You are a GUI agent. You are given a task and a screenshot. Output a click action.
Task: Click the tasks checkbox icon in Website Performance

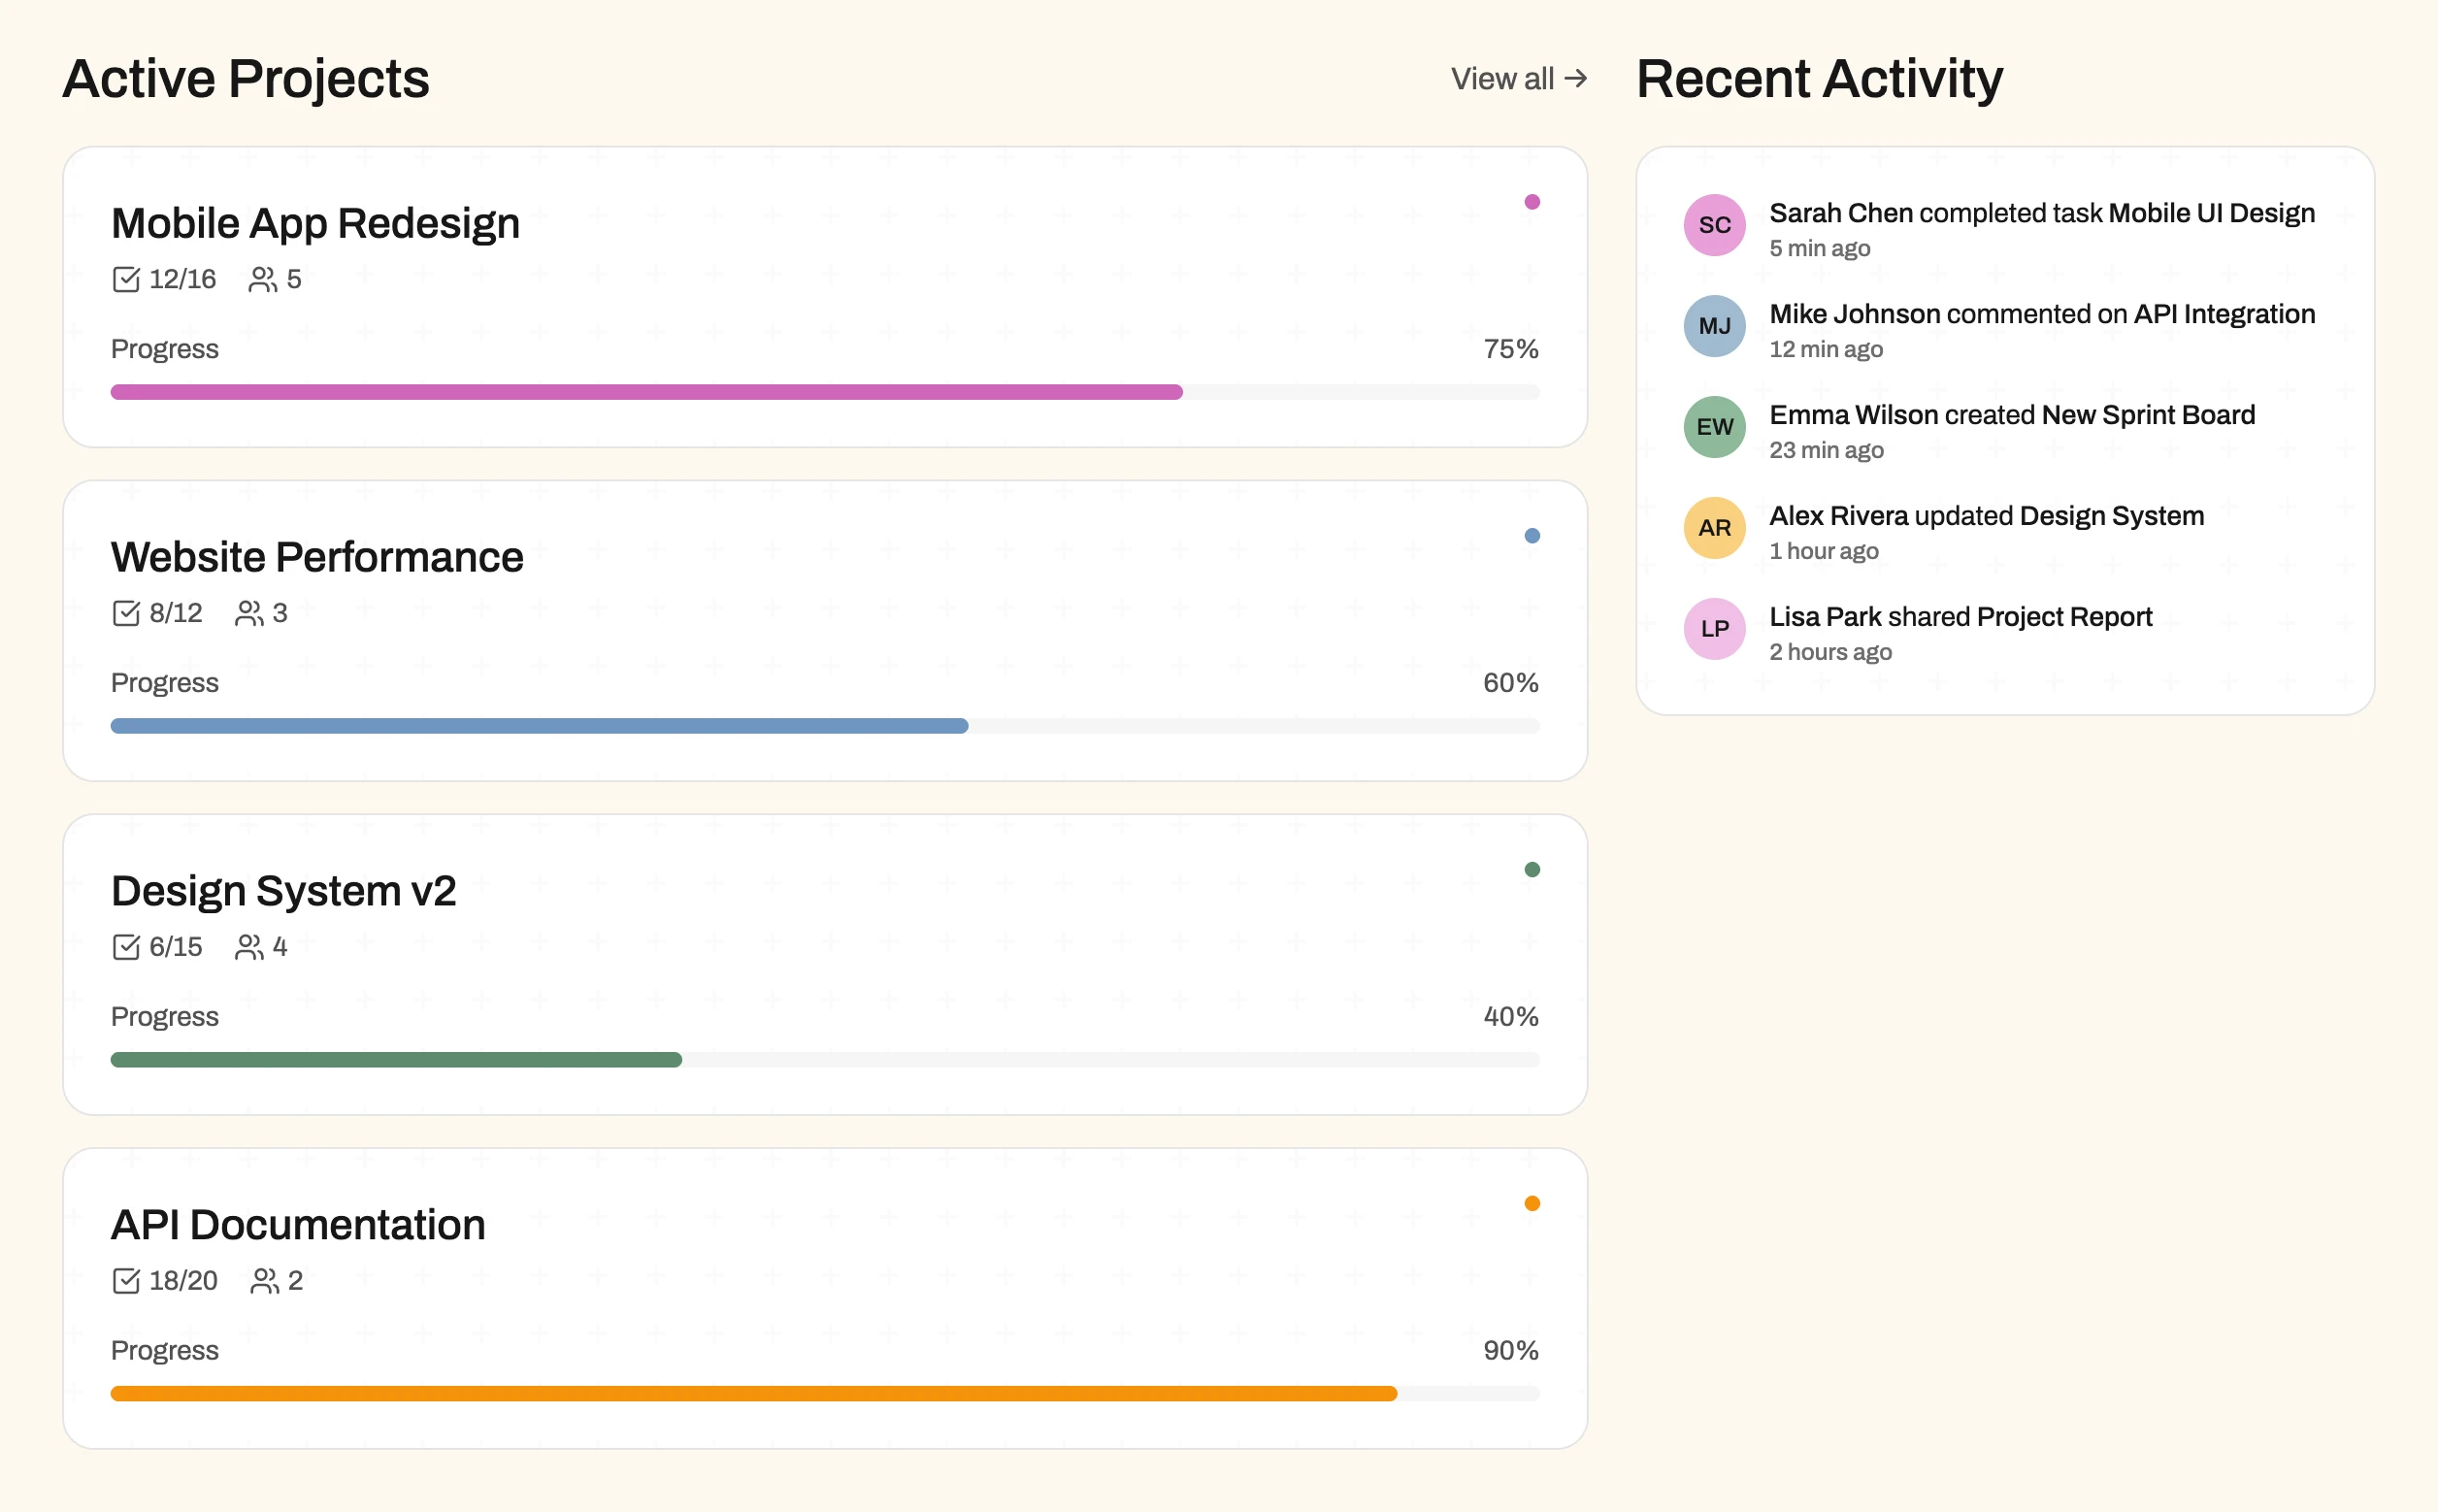coord(126,613)
